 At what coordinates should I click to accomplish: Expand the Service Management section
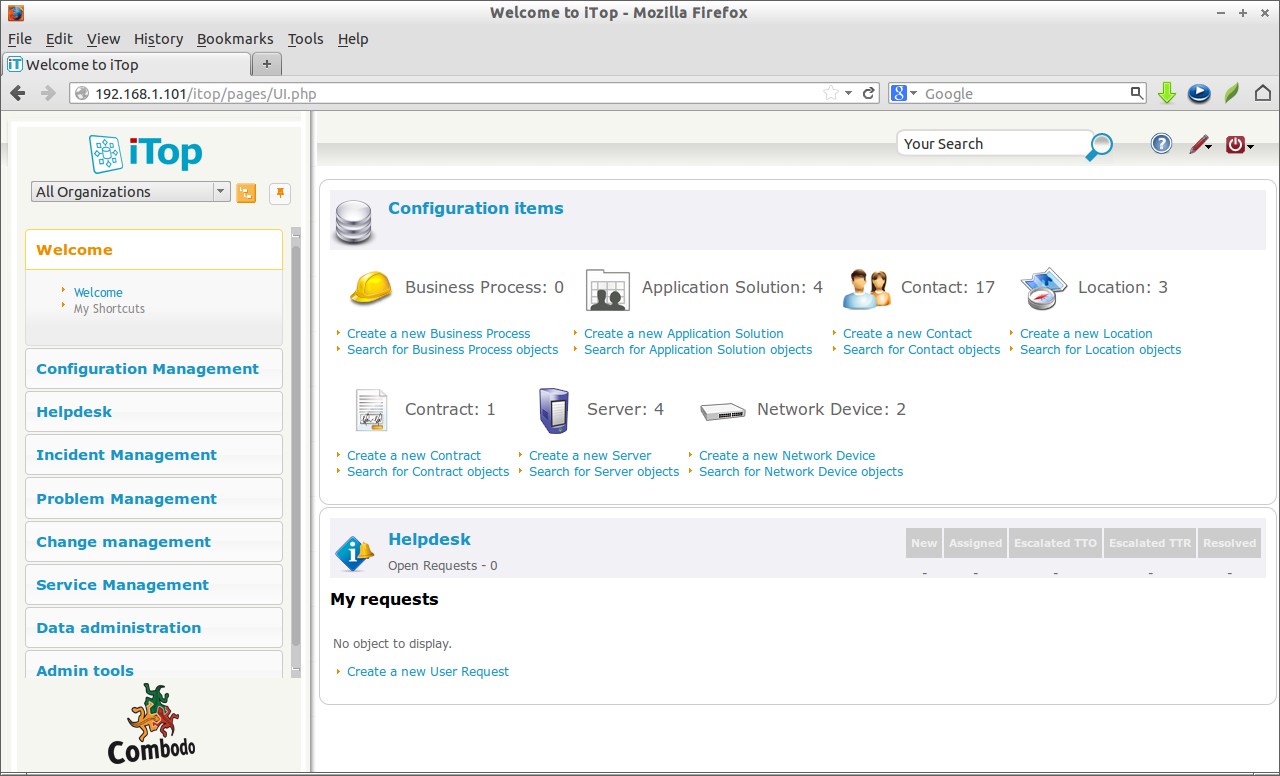pyautogui.click(x=154, y=585)
